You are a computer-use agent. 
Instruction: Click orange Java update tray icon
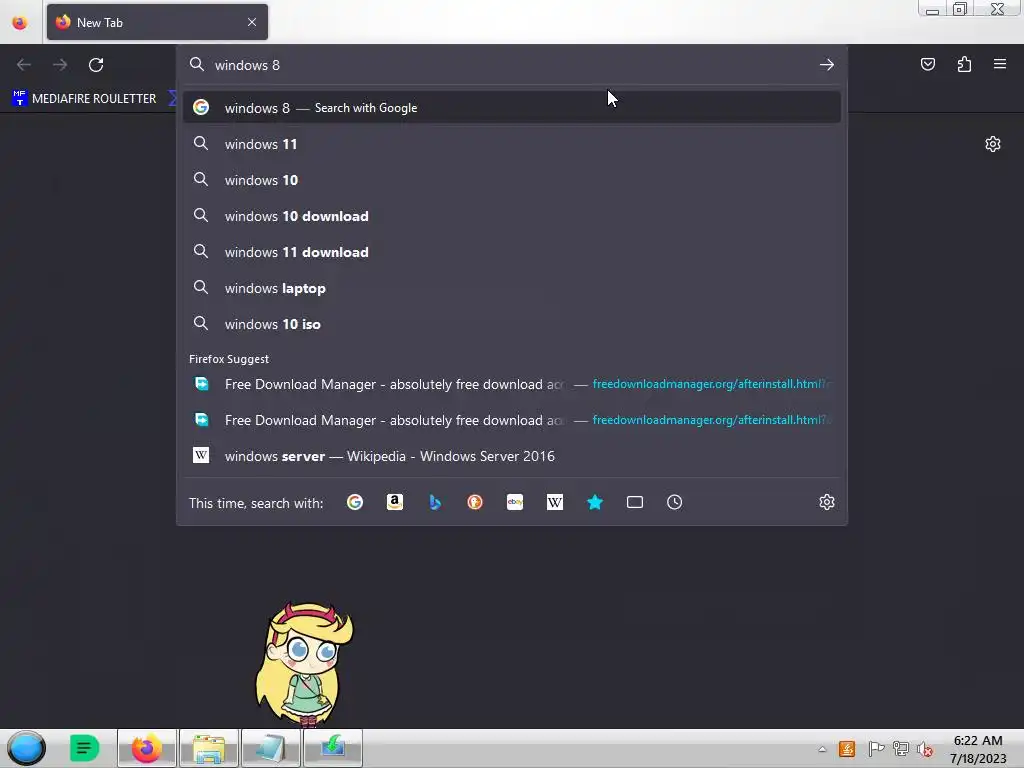847,749
